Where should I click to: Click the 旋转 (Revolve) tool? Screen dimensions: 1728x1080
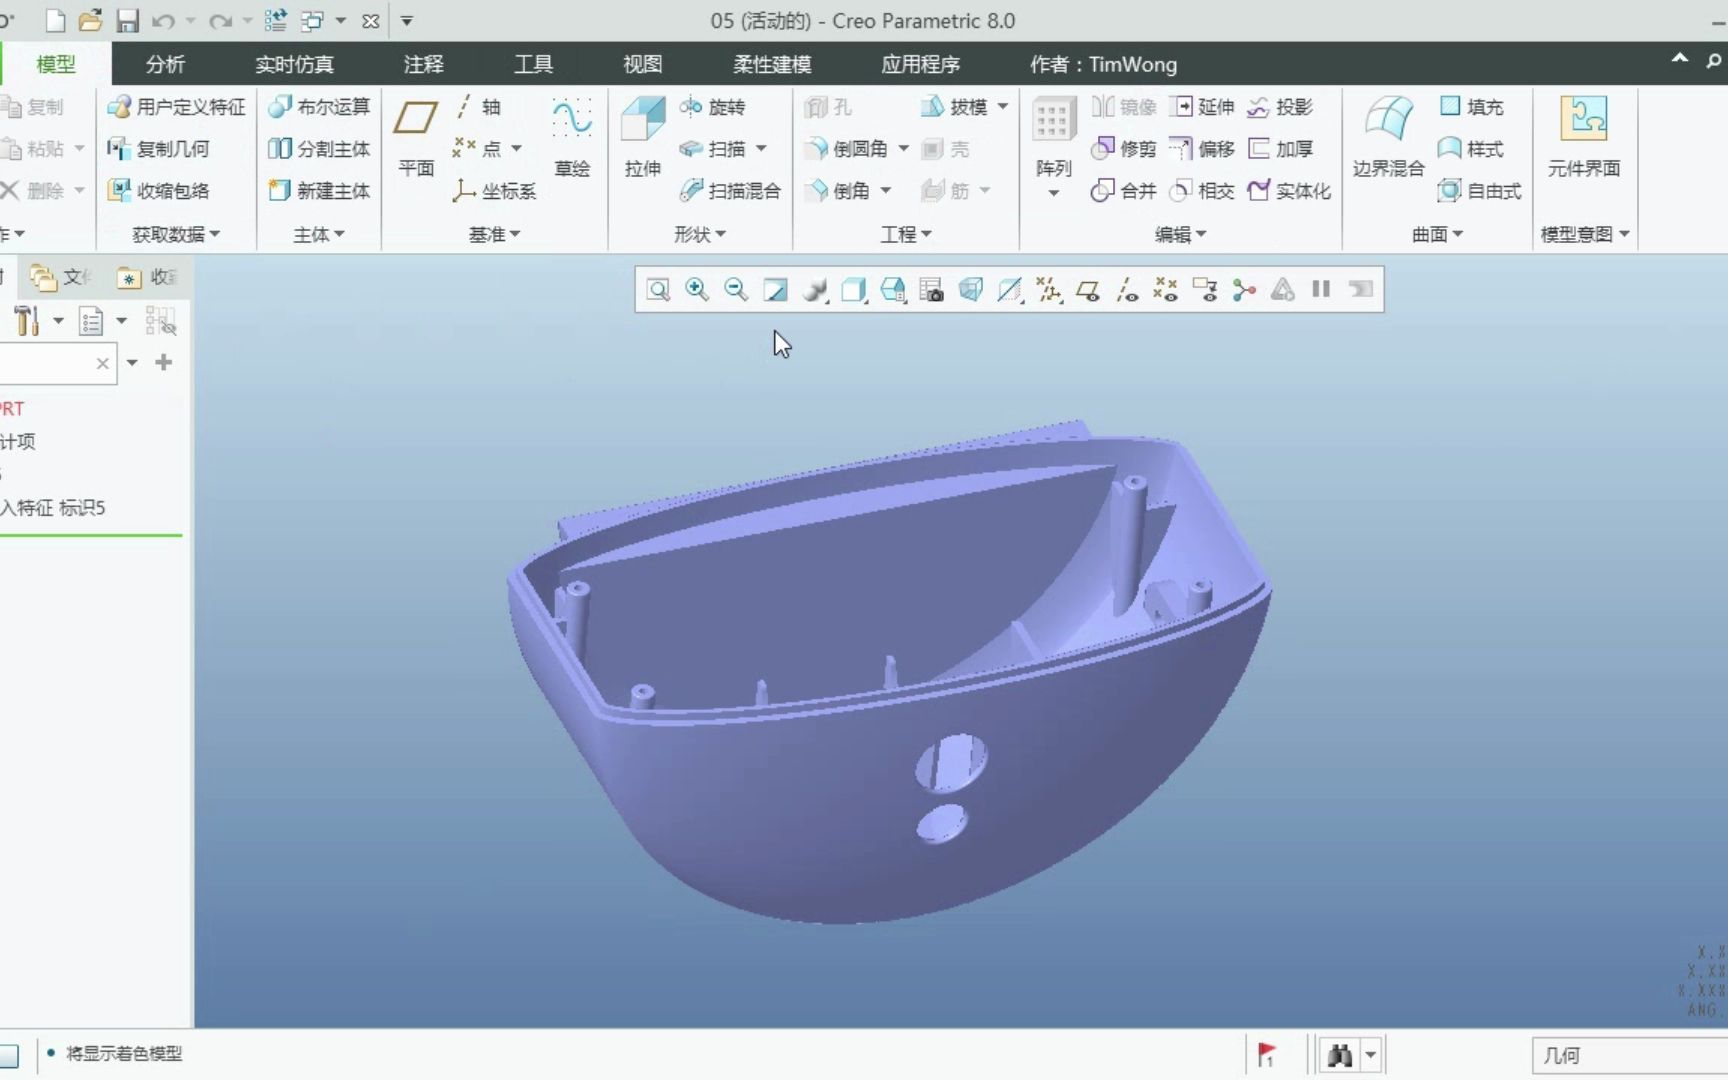tap(714, 107)
